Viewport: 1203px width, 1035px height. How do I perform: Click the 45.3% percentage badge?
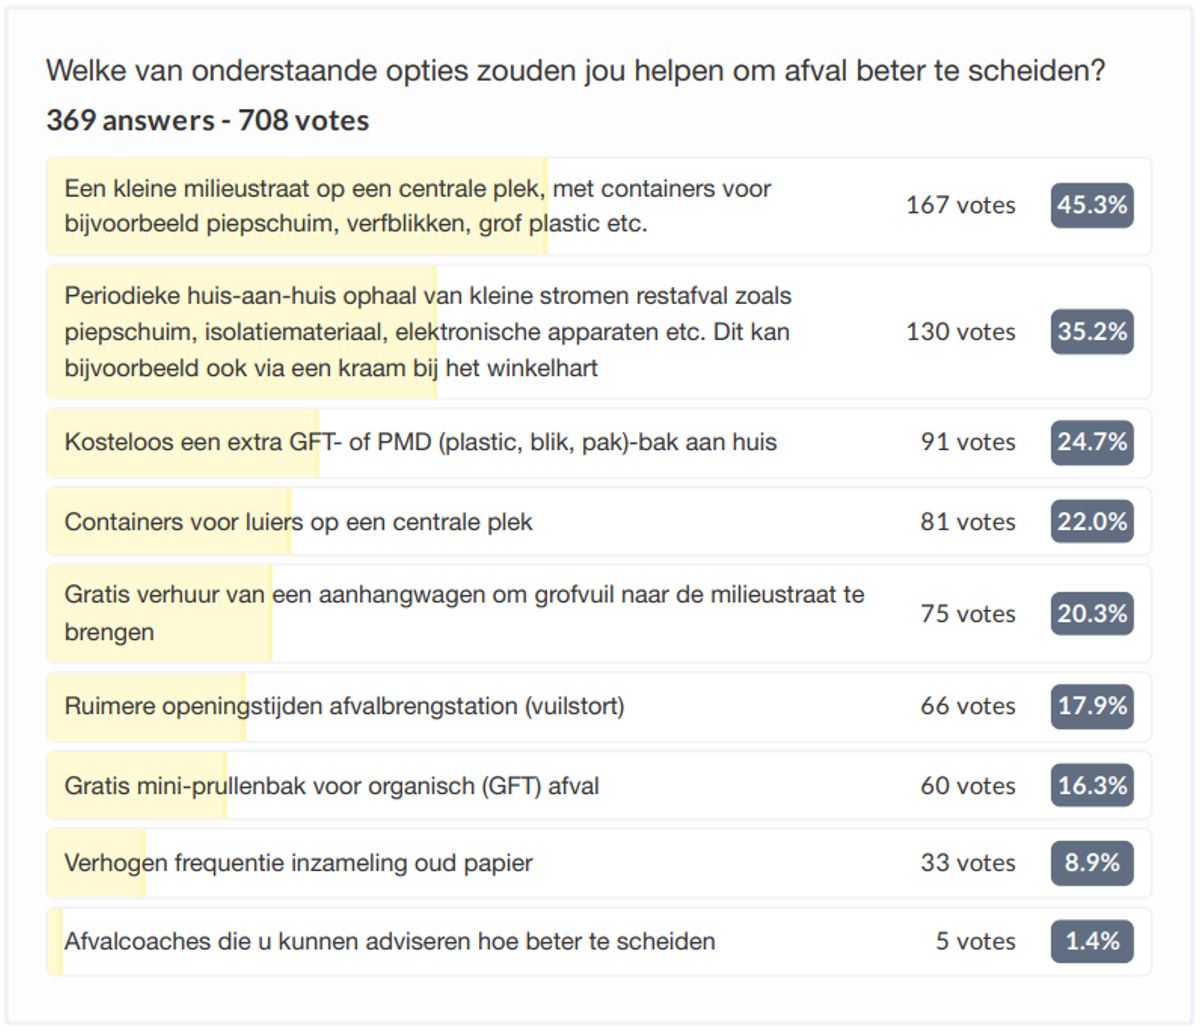click(1091, 205)
